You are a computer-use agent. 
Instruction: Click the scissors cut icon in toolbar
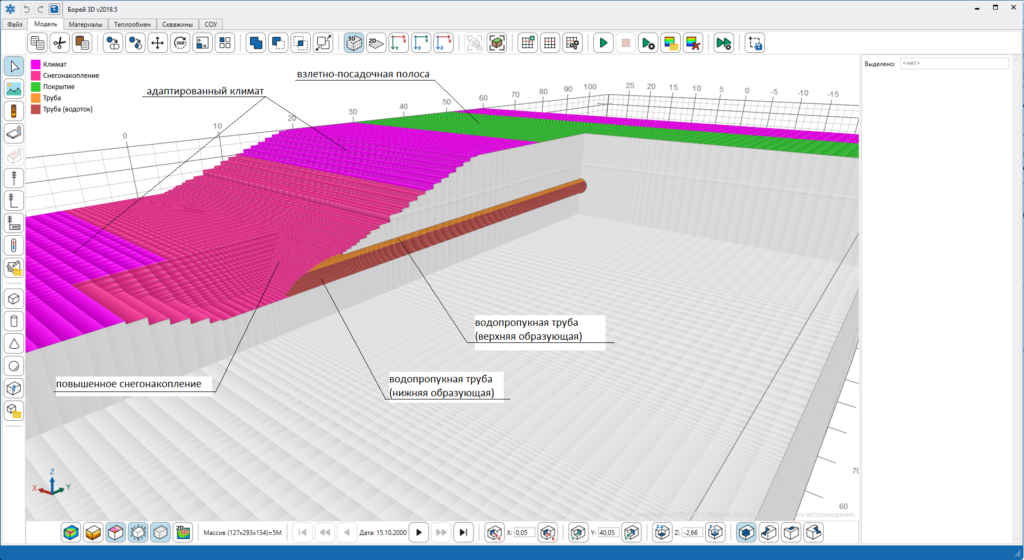click(x=60, y=43)
